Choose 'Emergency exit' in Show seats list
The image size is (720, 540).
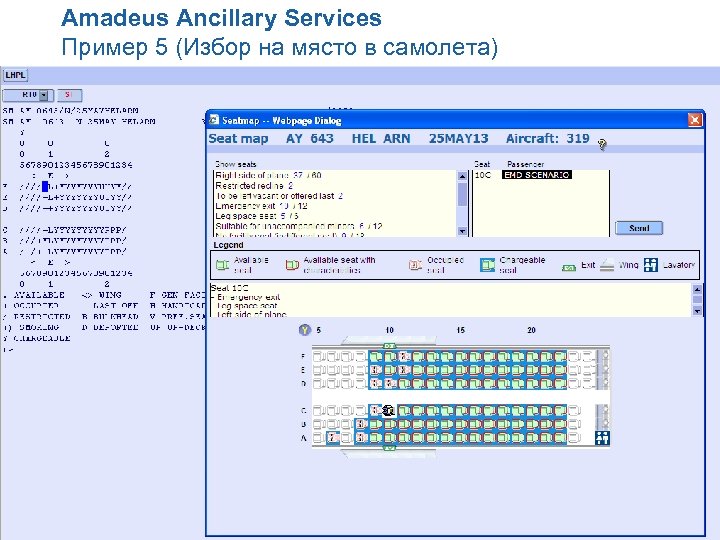261,206
